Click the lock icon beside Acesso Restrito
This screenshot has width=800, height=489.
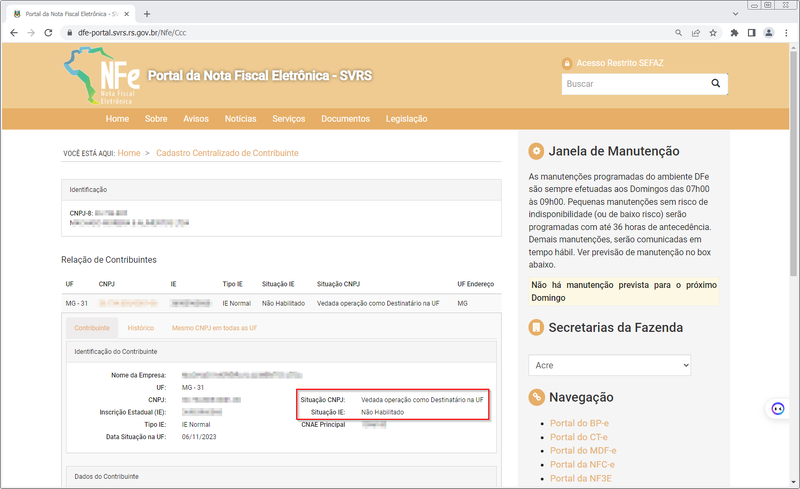point(567,63)
